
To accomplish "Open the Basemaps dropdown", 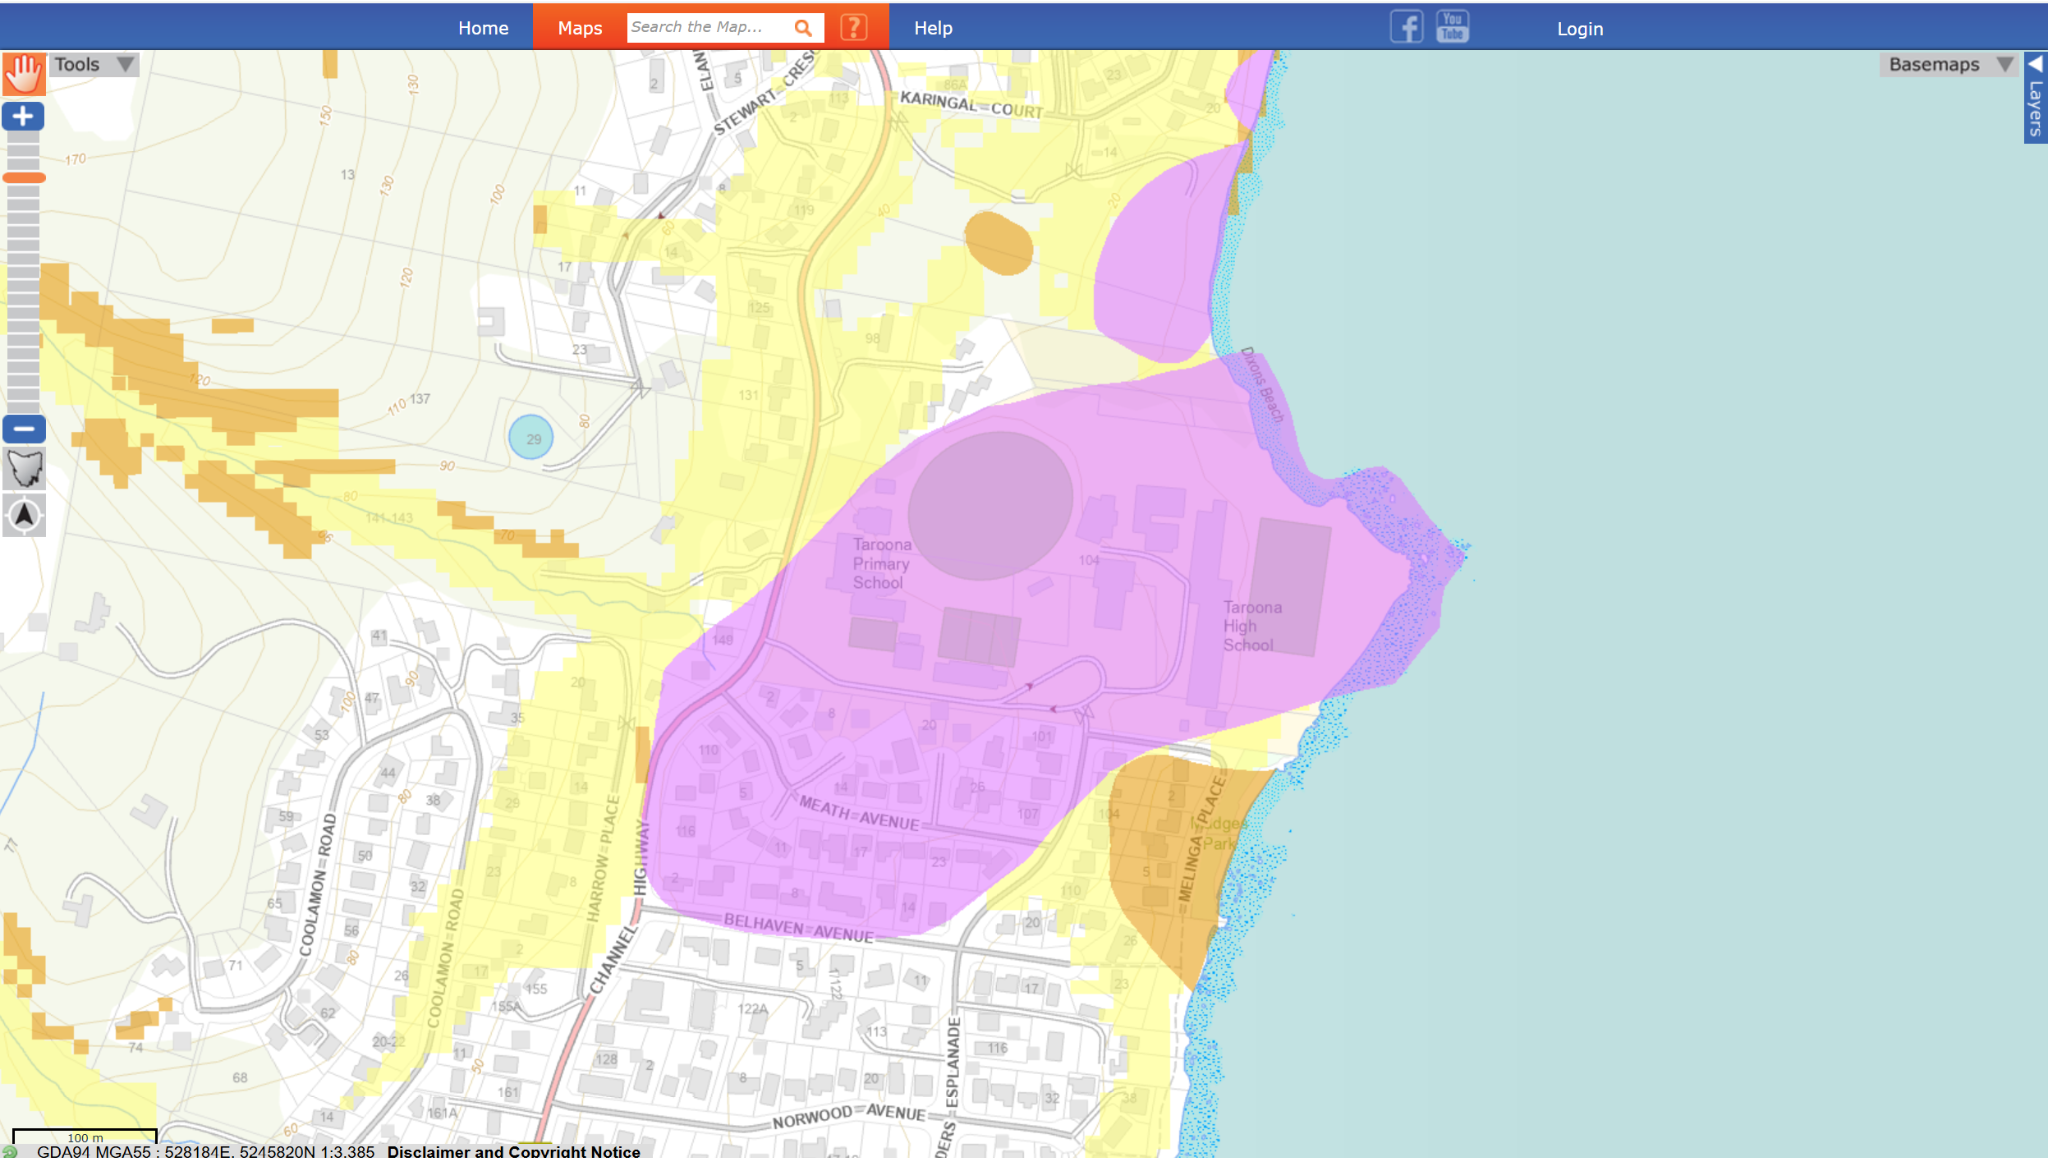I will [x=1949, y=64].
